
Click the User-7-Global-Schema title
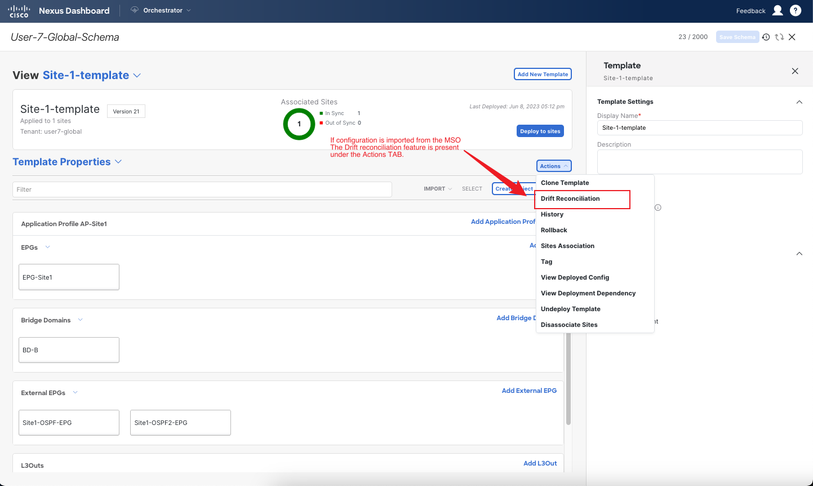tap(65, 37)
